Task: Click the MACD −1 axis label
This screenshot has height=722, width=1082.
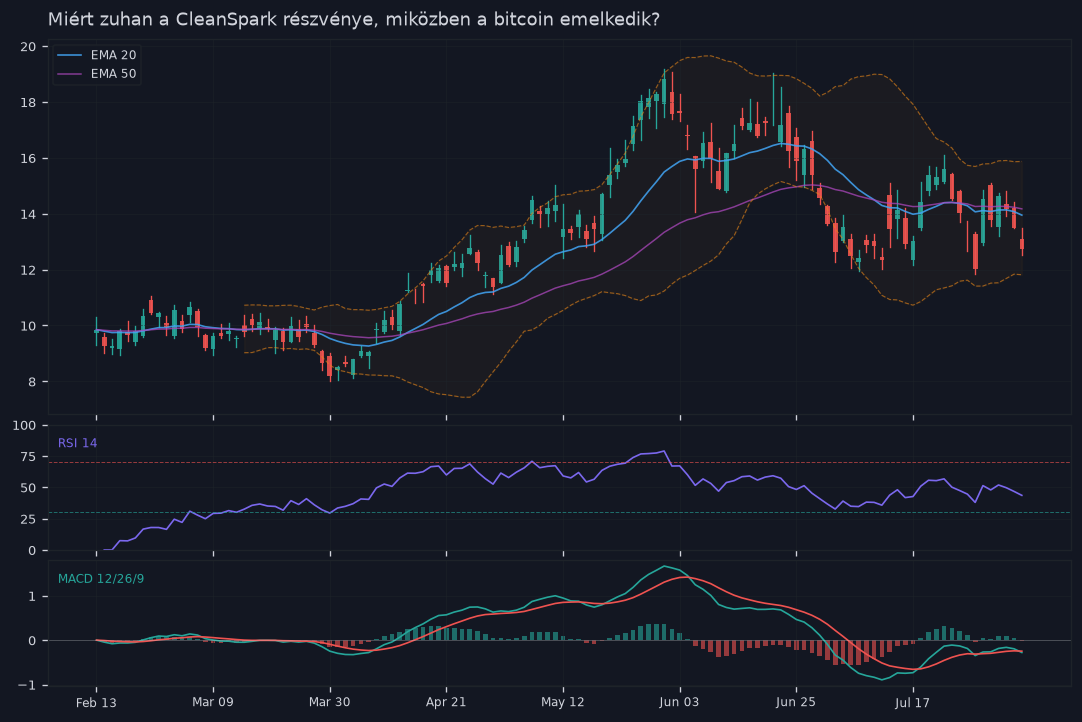Action: click(x=27, y=685)
